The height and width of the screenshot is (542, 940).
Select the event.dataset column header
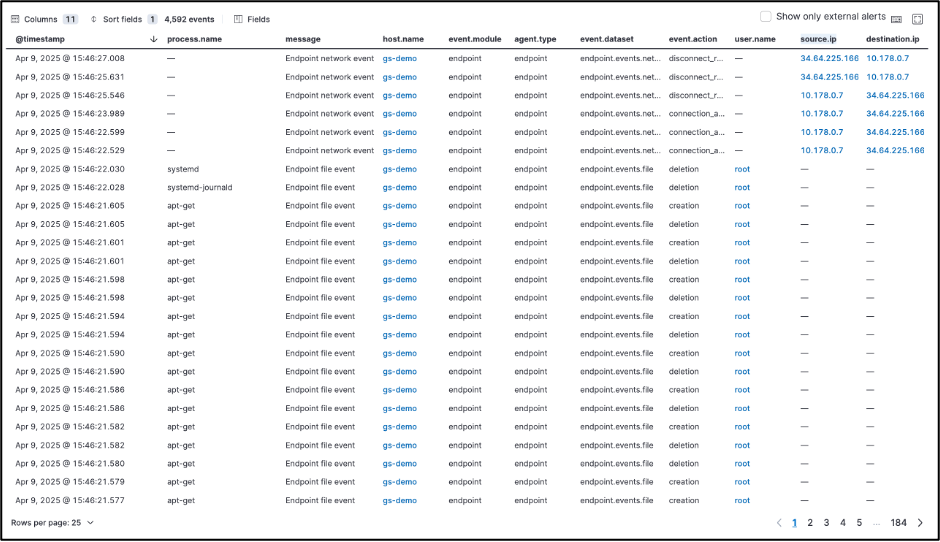tap(607, 39)
